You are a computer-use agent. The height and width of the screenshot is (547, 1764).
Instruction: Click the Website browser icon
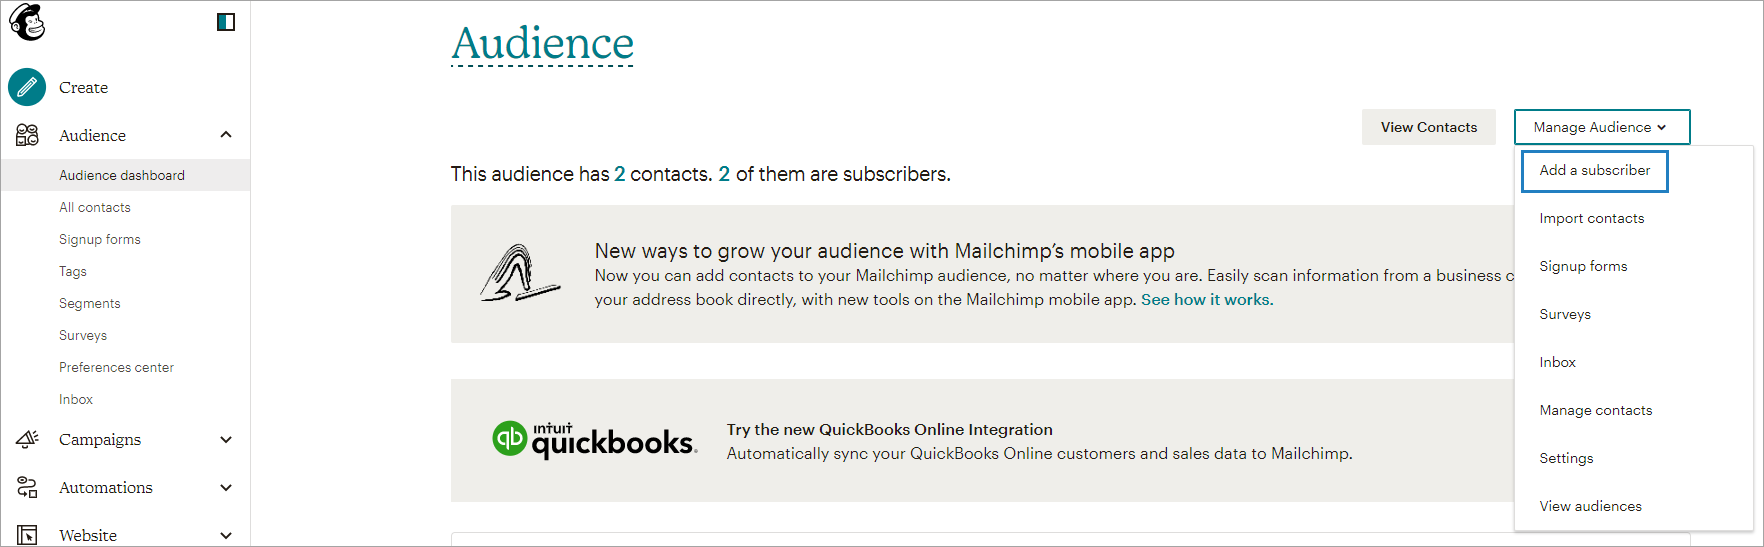coord(27,535)
